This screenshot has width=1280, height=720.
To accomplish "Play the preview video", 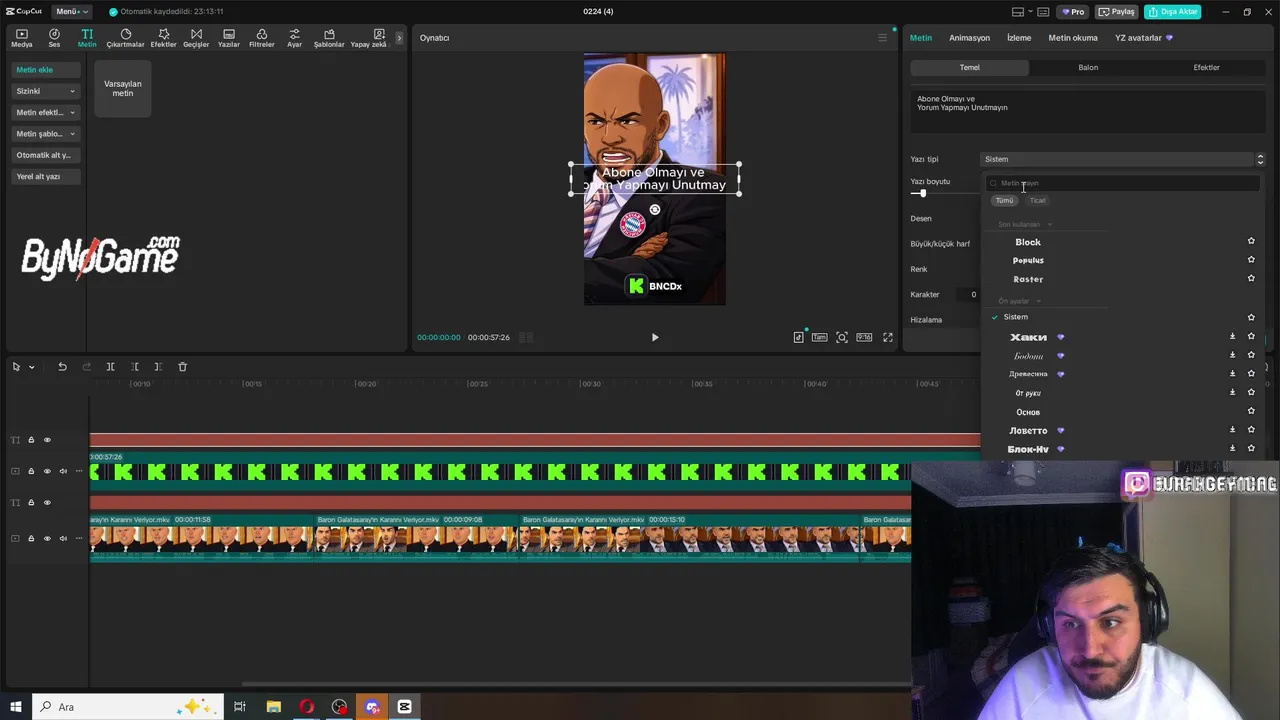I will tap(655, 337).
